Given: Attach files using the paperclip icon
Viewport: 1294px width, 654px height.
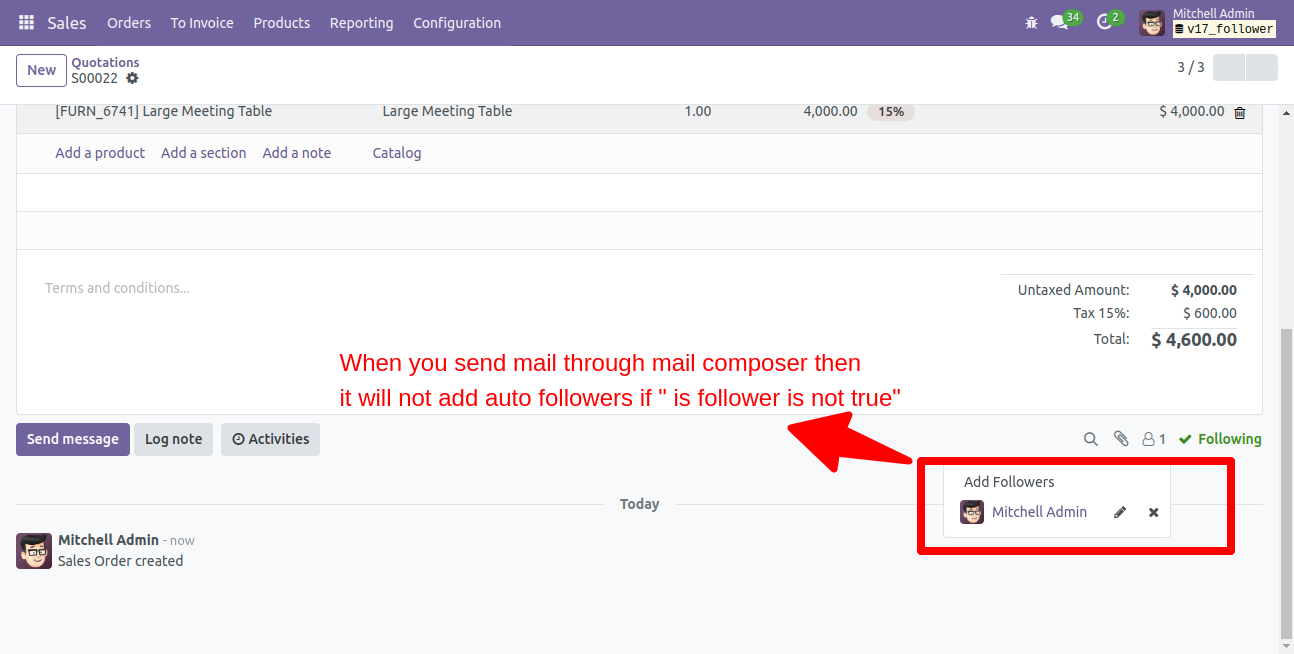Looking at the screenshot, I should [x=1120, y=438].
